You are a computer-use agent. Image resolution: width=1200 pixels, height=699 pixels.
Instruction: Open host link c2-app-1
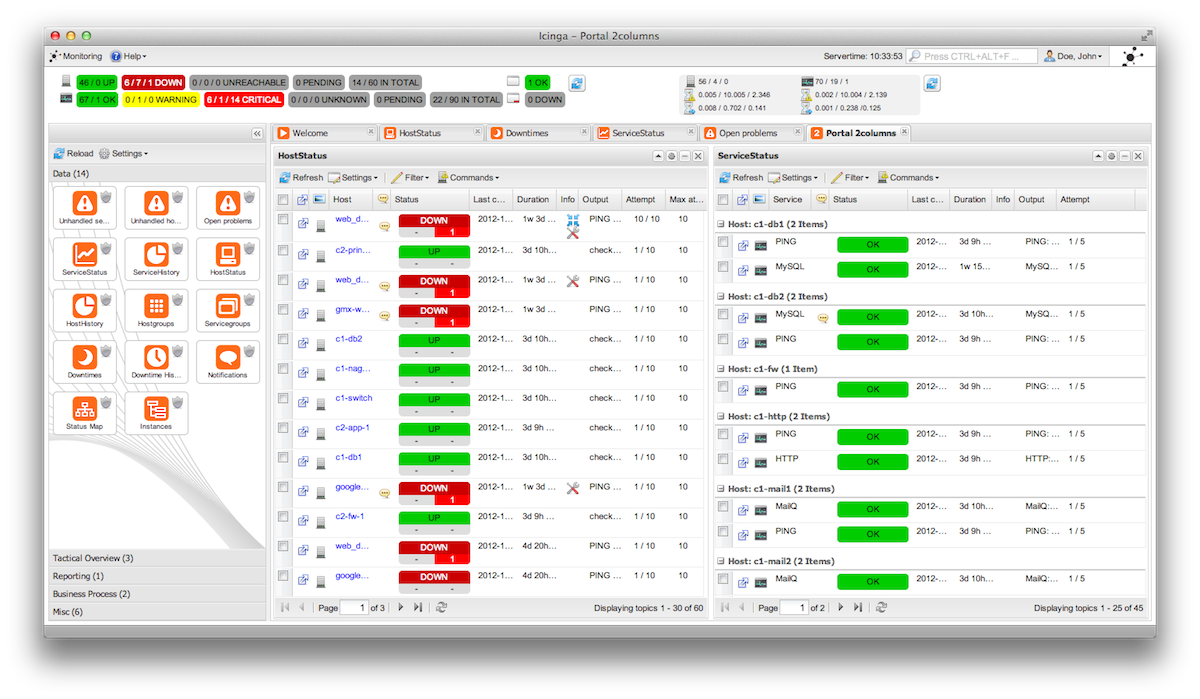pyautogui.click(x=353, y=428)
